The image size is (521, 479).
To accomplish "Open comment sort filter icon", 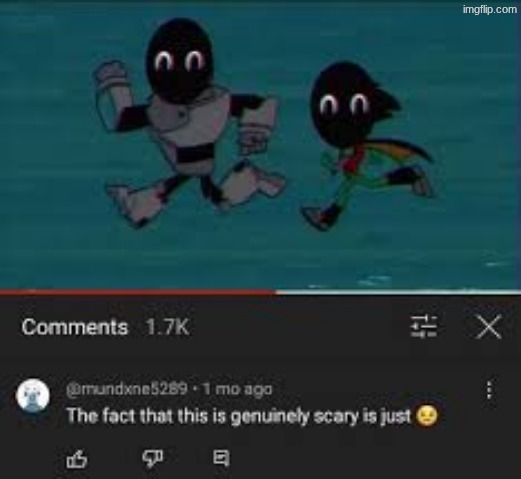I will pos(423,327).
